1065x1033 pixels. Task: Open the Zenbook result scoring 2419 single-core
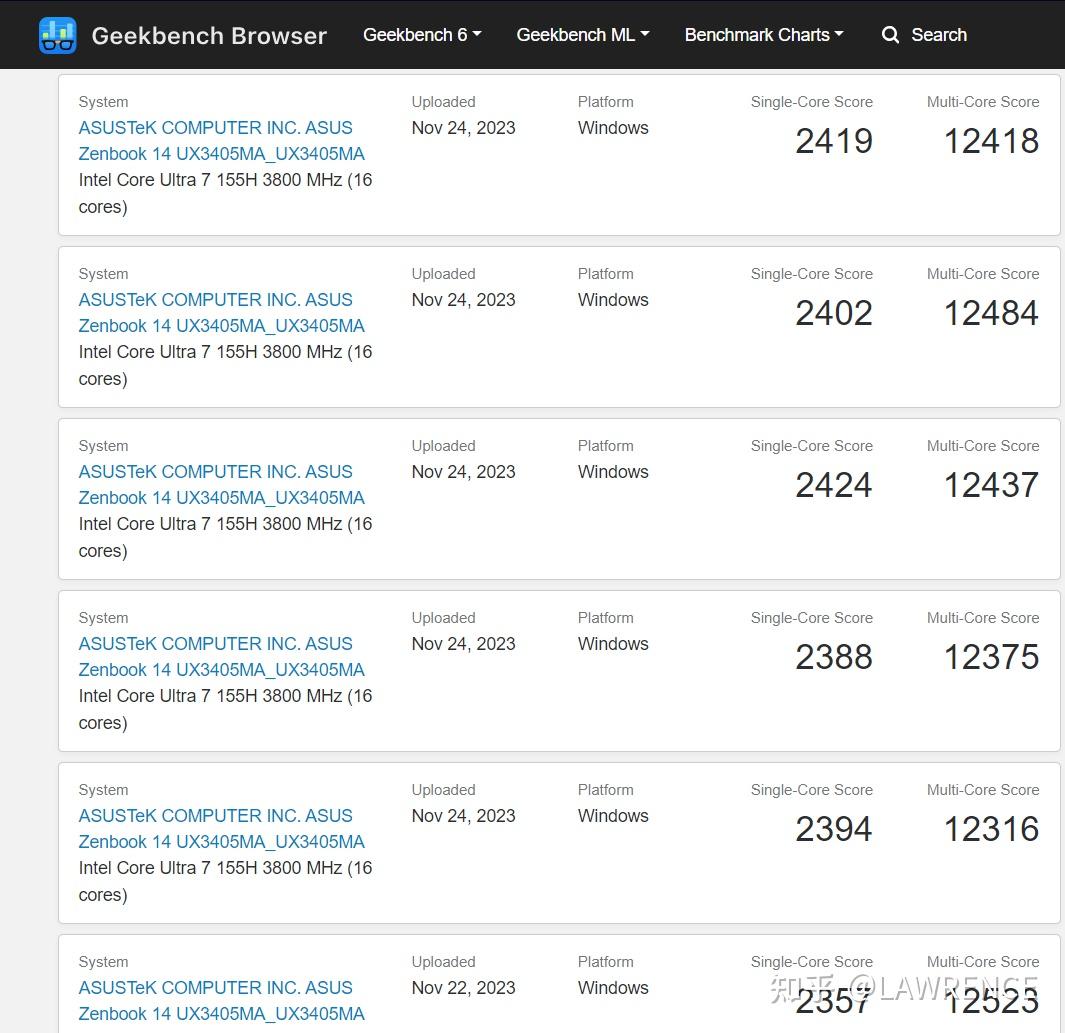pos(221,141)
